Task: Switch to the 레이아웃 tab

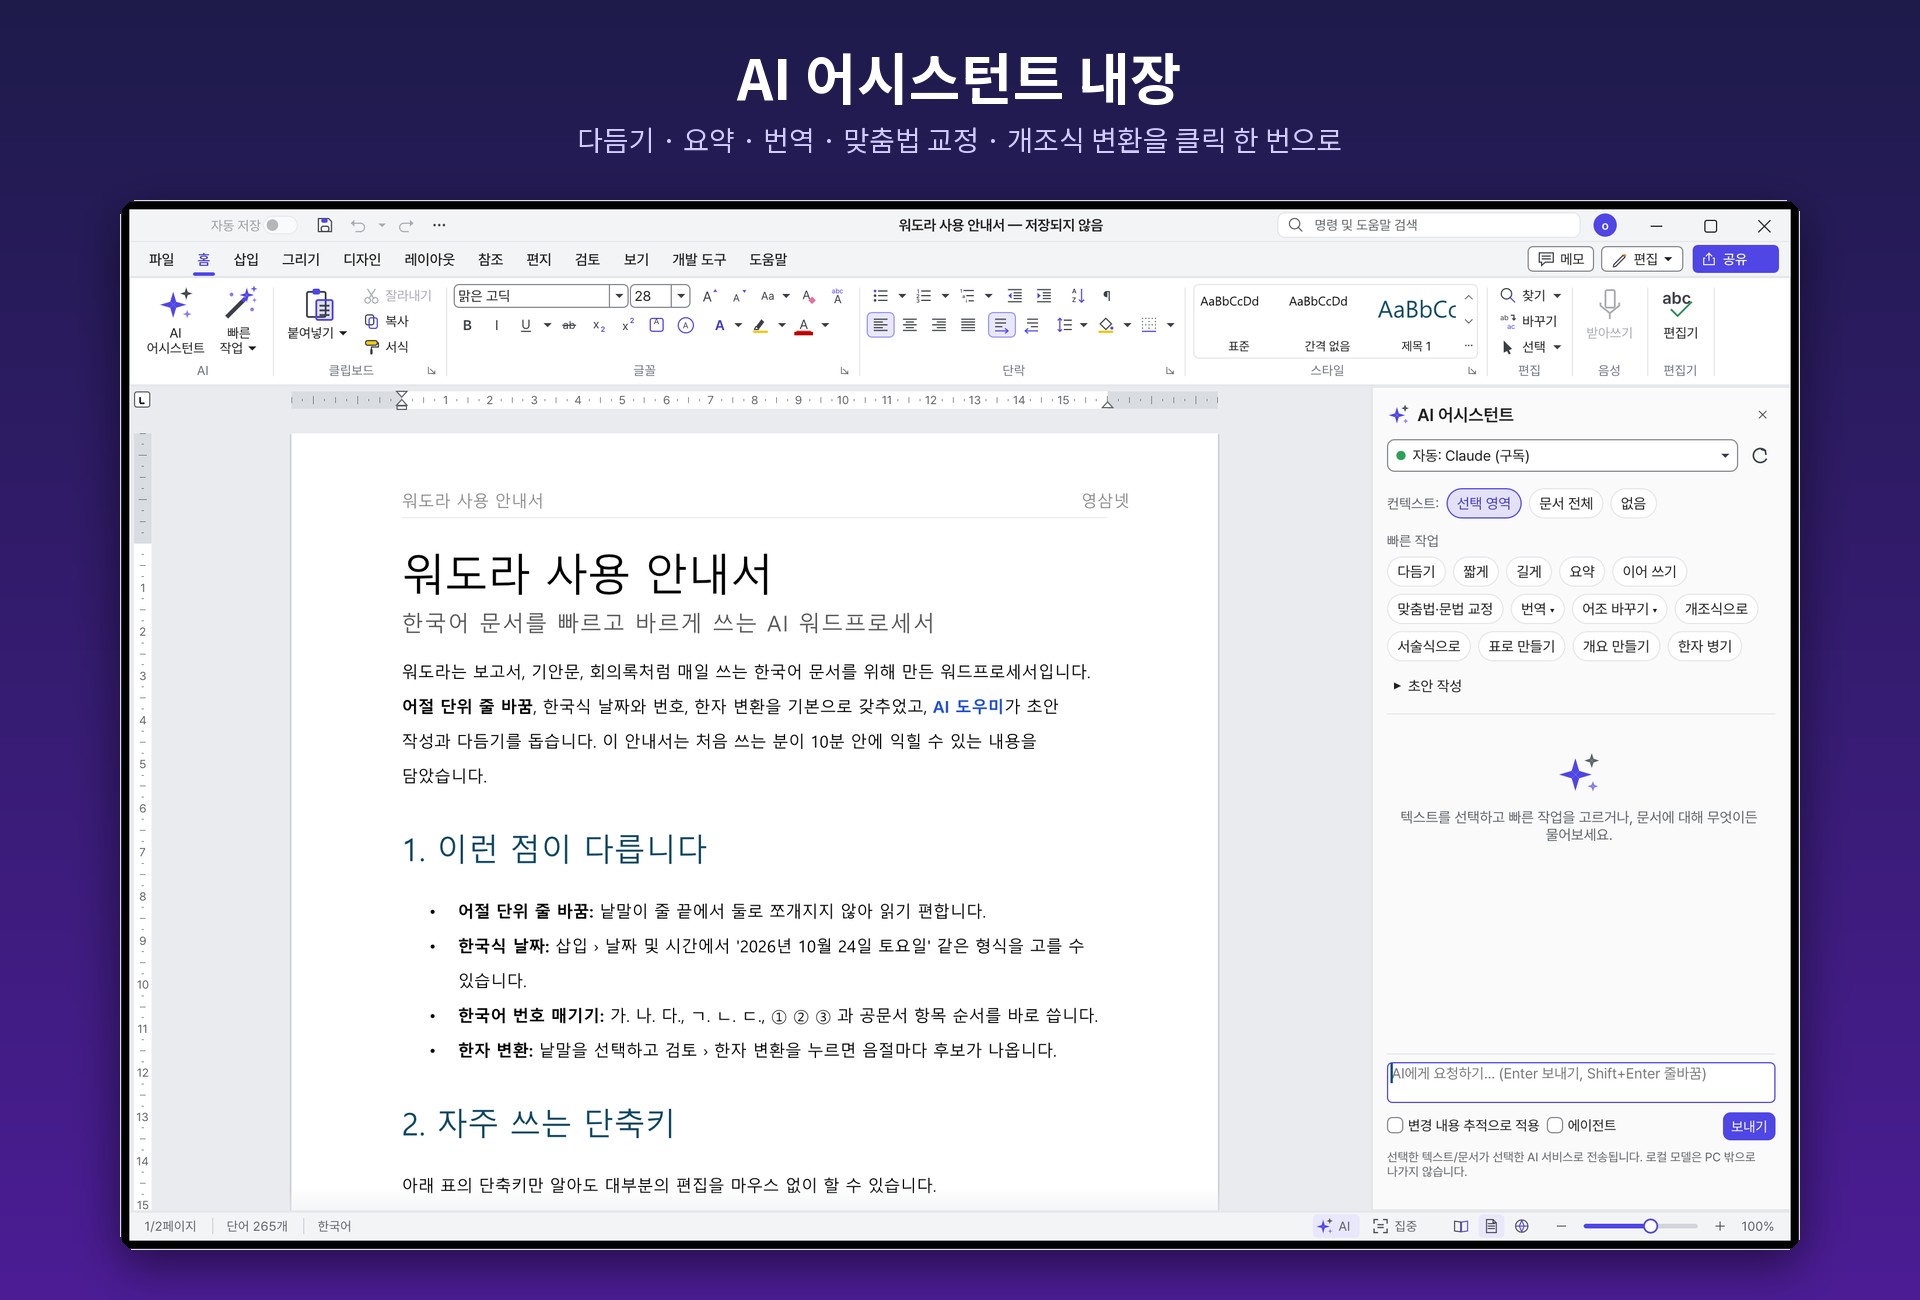Action: click(429, 259)
